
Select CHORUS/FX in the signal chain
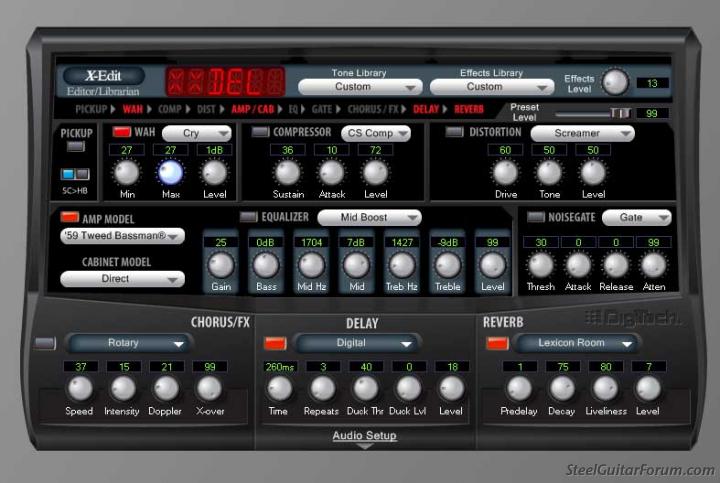[373, 109]
